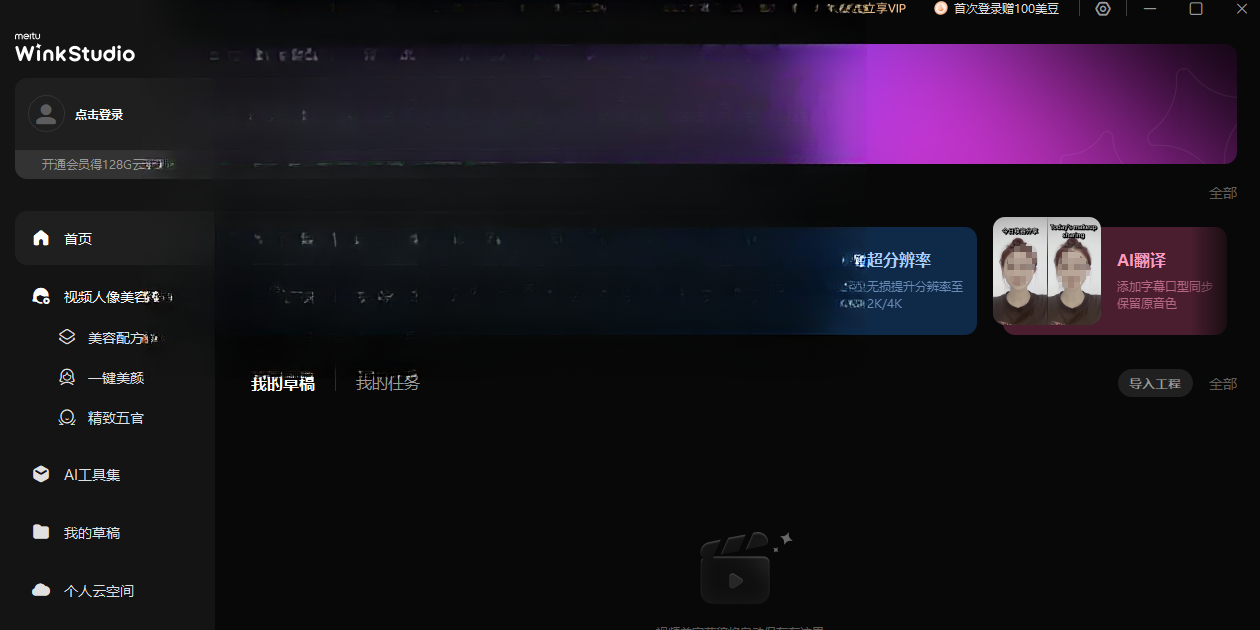Viewport: 1260px width, 630px height.
Task: Click the 我的草稿 folder icon
Action: [x=41, y=532]
